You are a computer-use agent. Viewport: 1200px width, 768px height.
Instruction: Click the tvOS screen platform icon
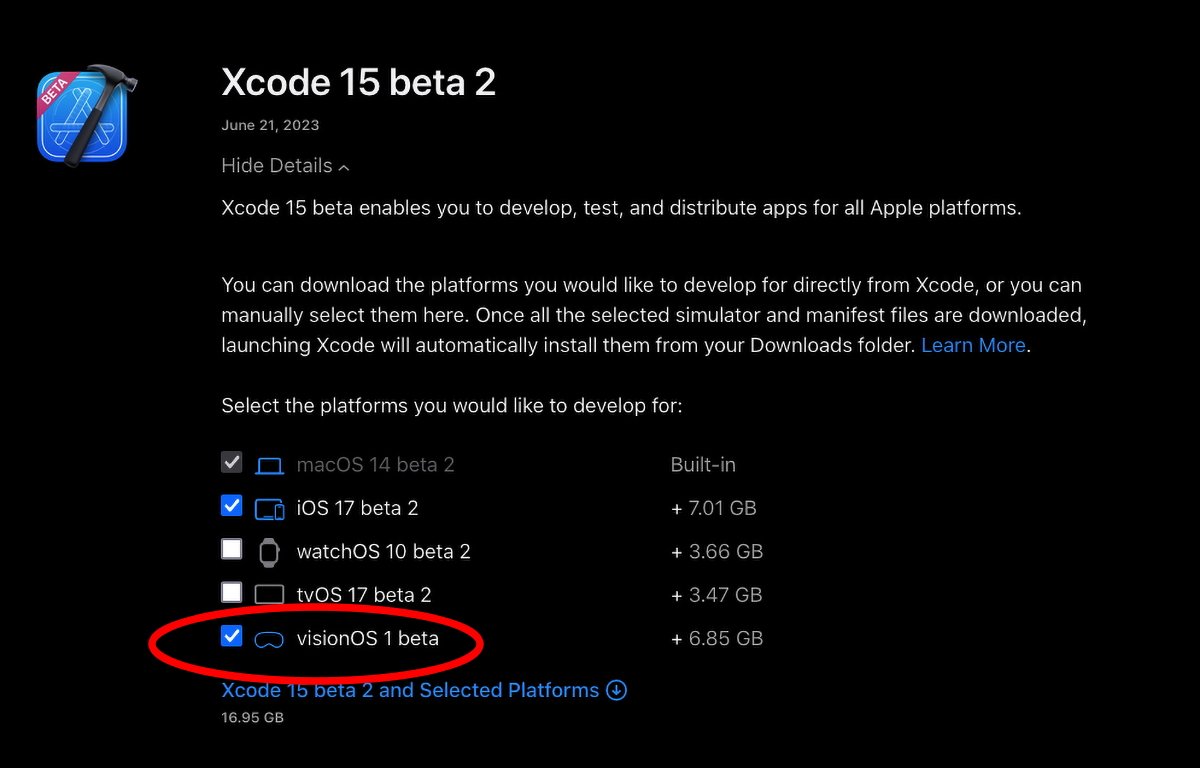269,595
